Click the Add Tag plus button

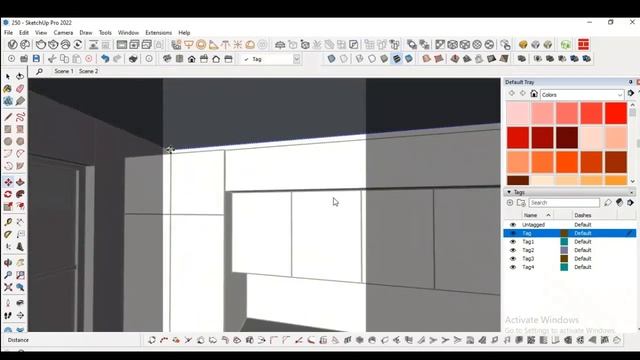tap(510, 202)
